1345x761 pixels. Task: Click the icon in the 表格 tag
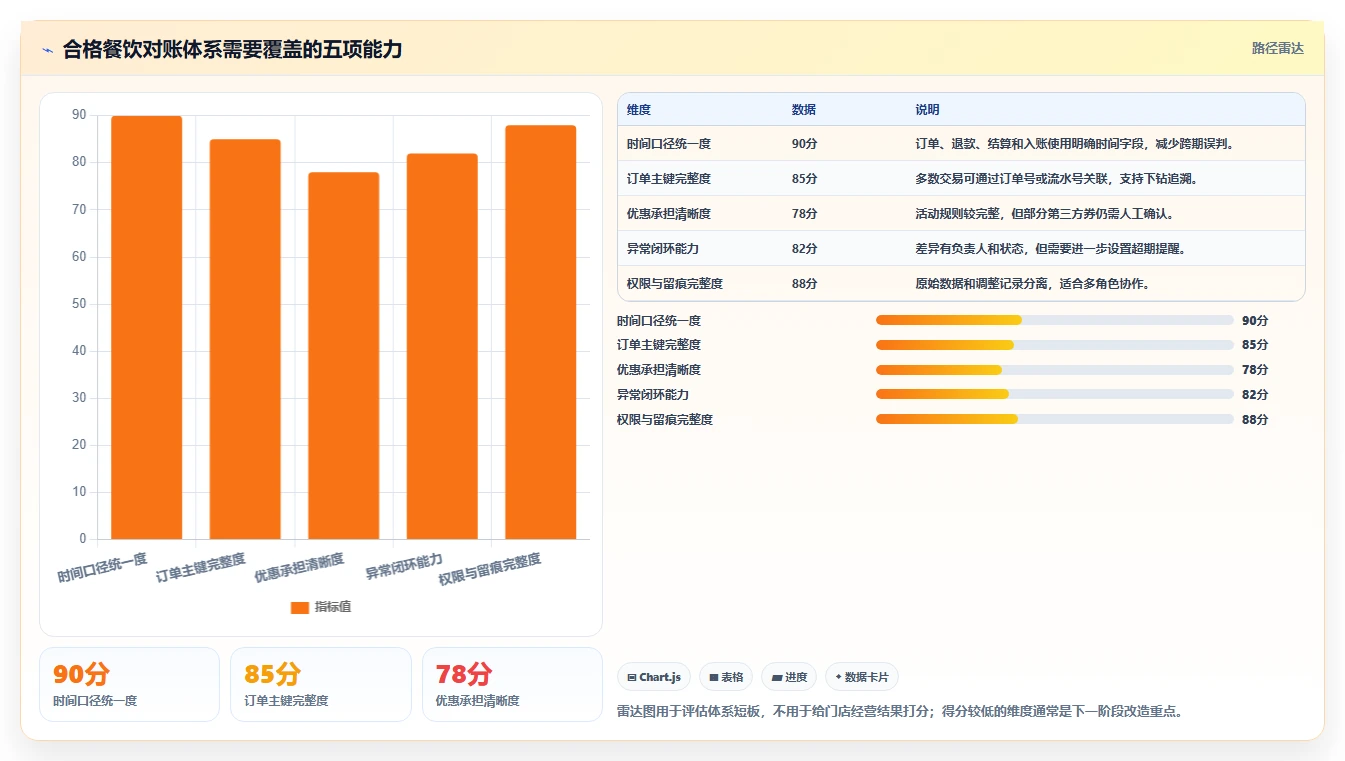pos(714,677)
